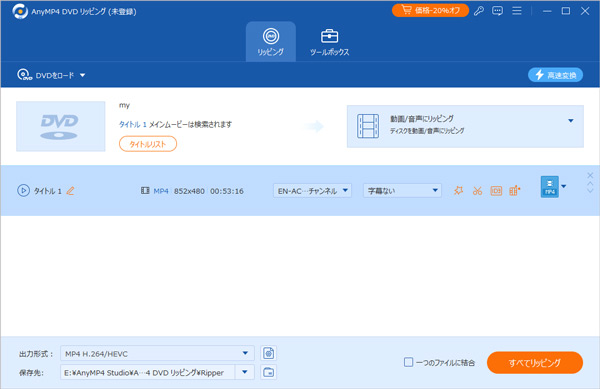Minimize the AnyMP4 window

547,11
